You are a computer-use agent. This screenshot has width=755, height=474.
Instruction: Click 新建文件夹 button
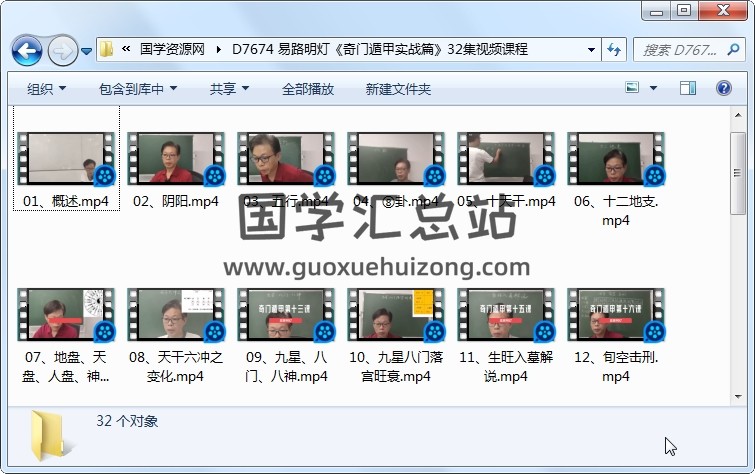coord(398,89)
